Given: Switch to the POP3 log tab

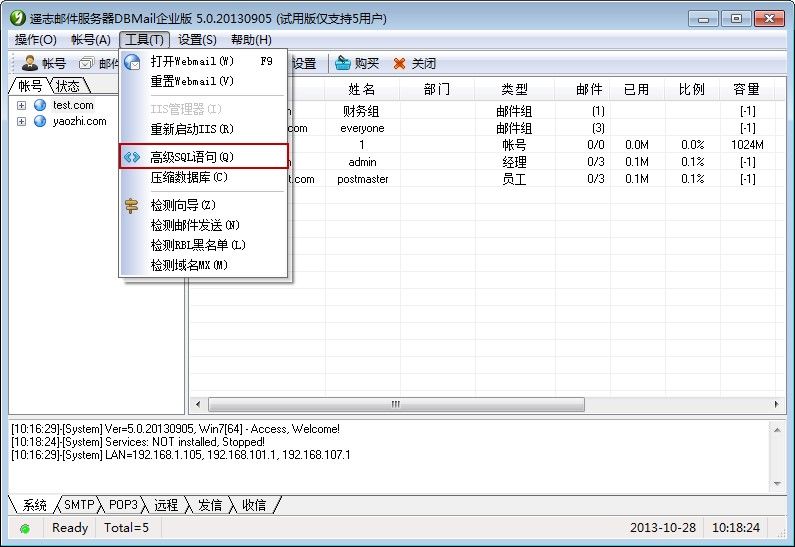Looking at the screenshot, I should [123, 505].
